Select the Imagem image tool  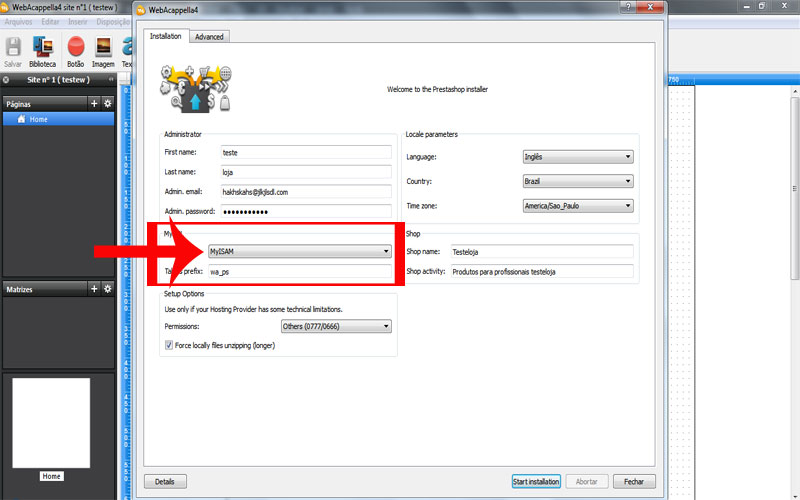point(103,47)
